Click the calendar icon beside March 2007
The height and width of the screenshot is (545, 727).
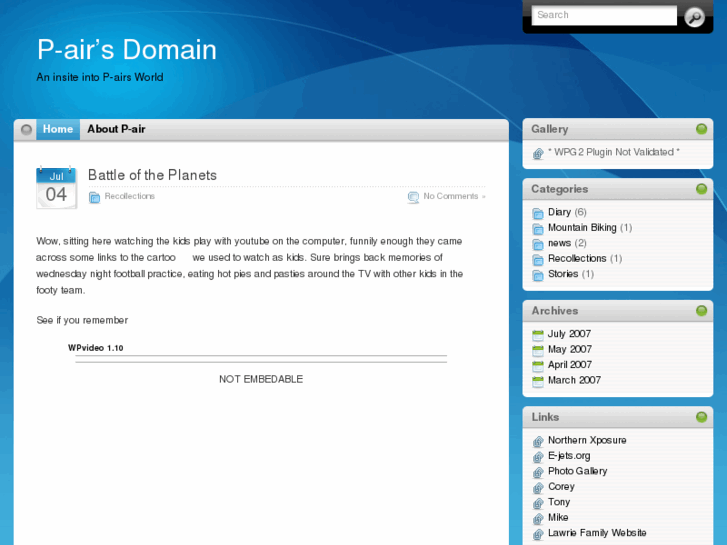tap(538, 382)
